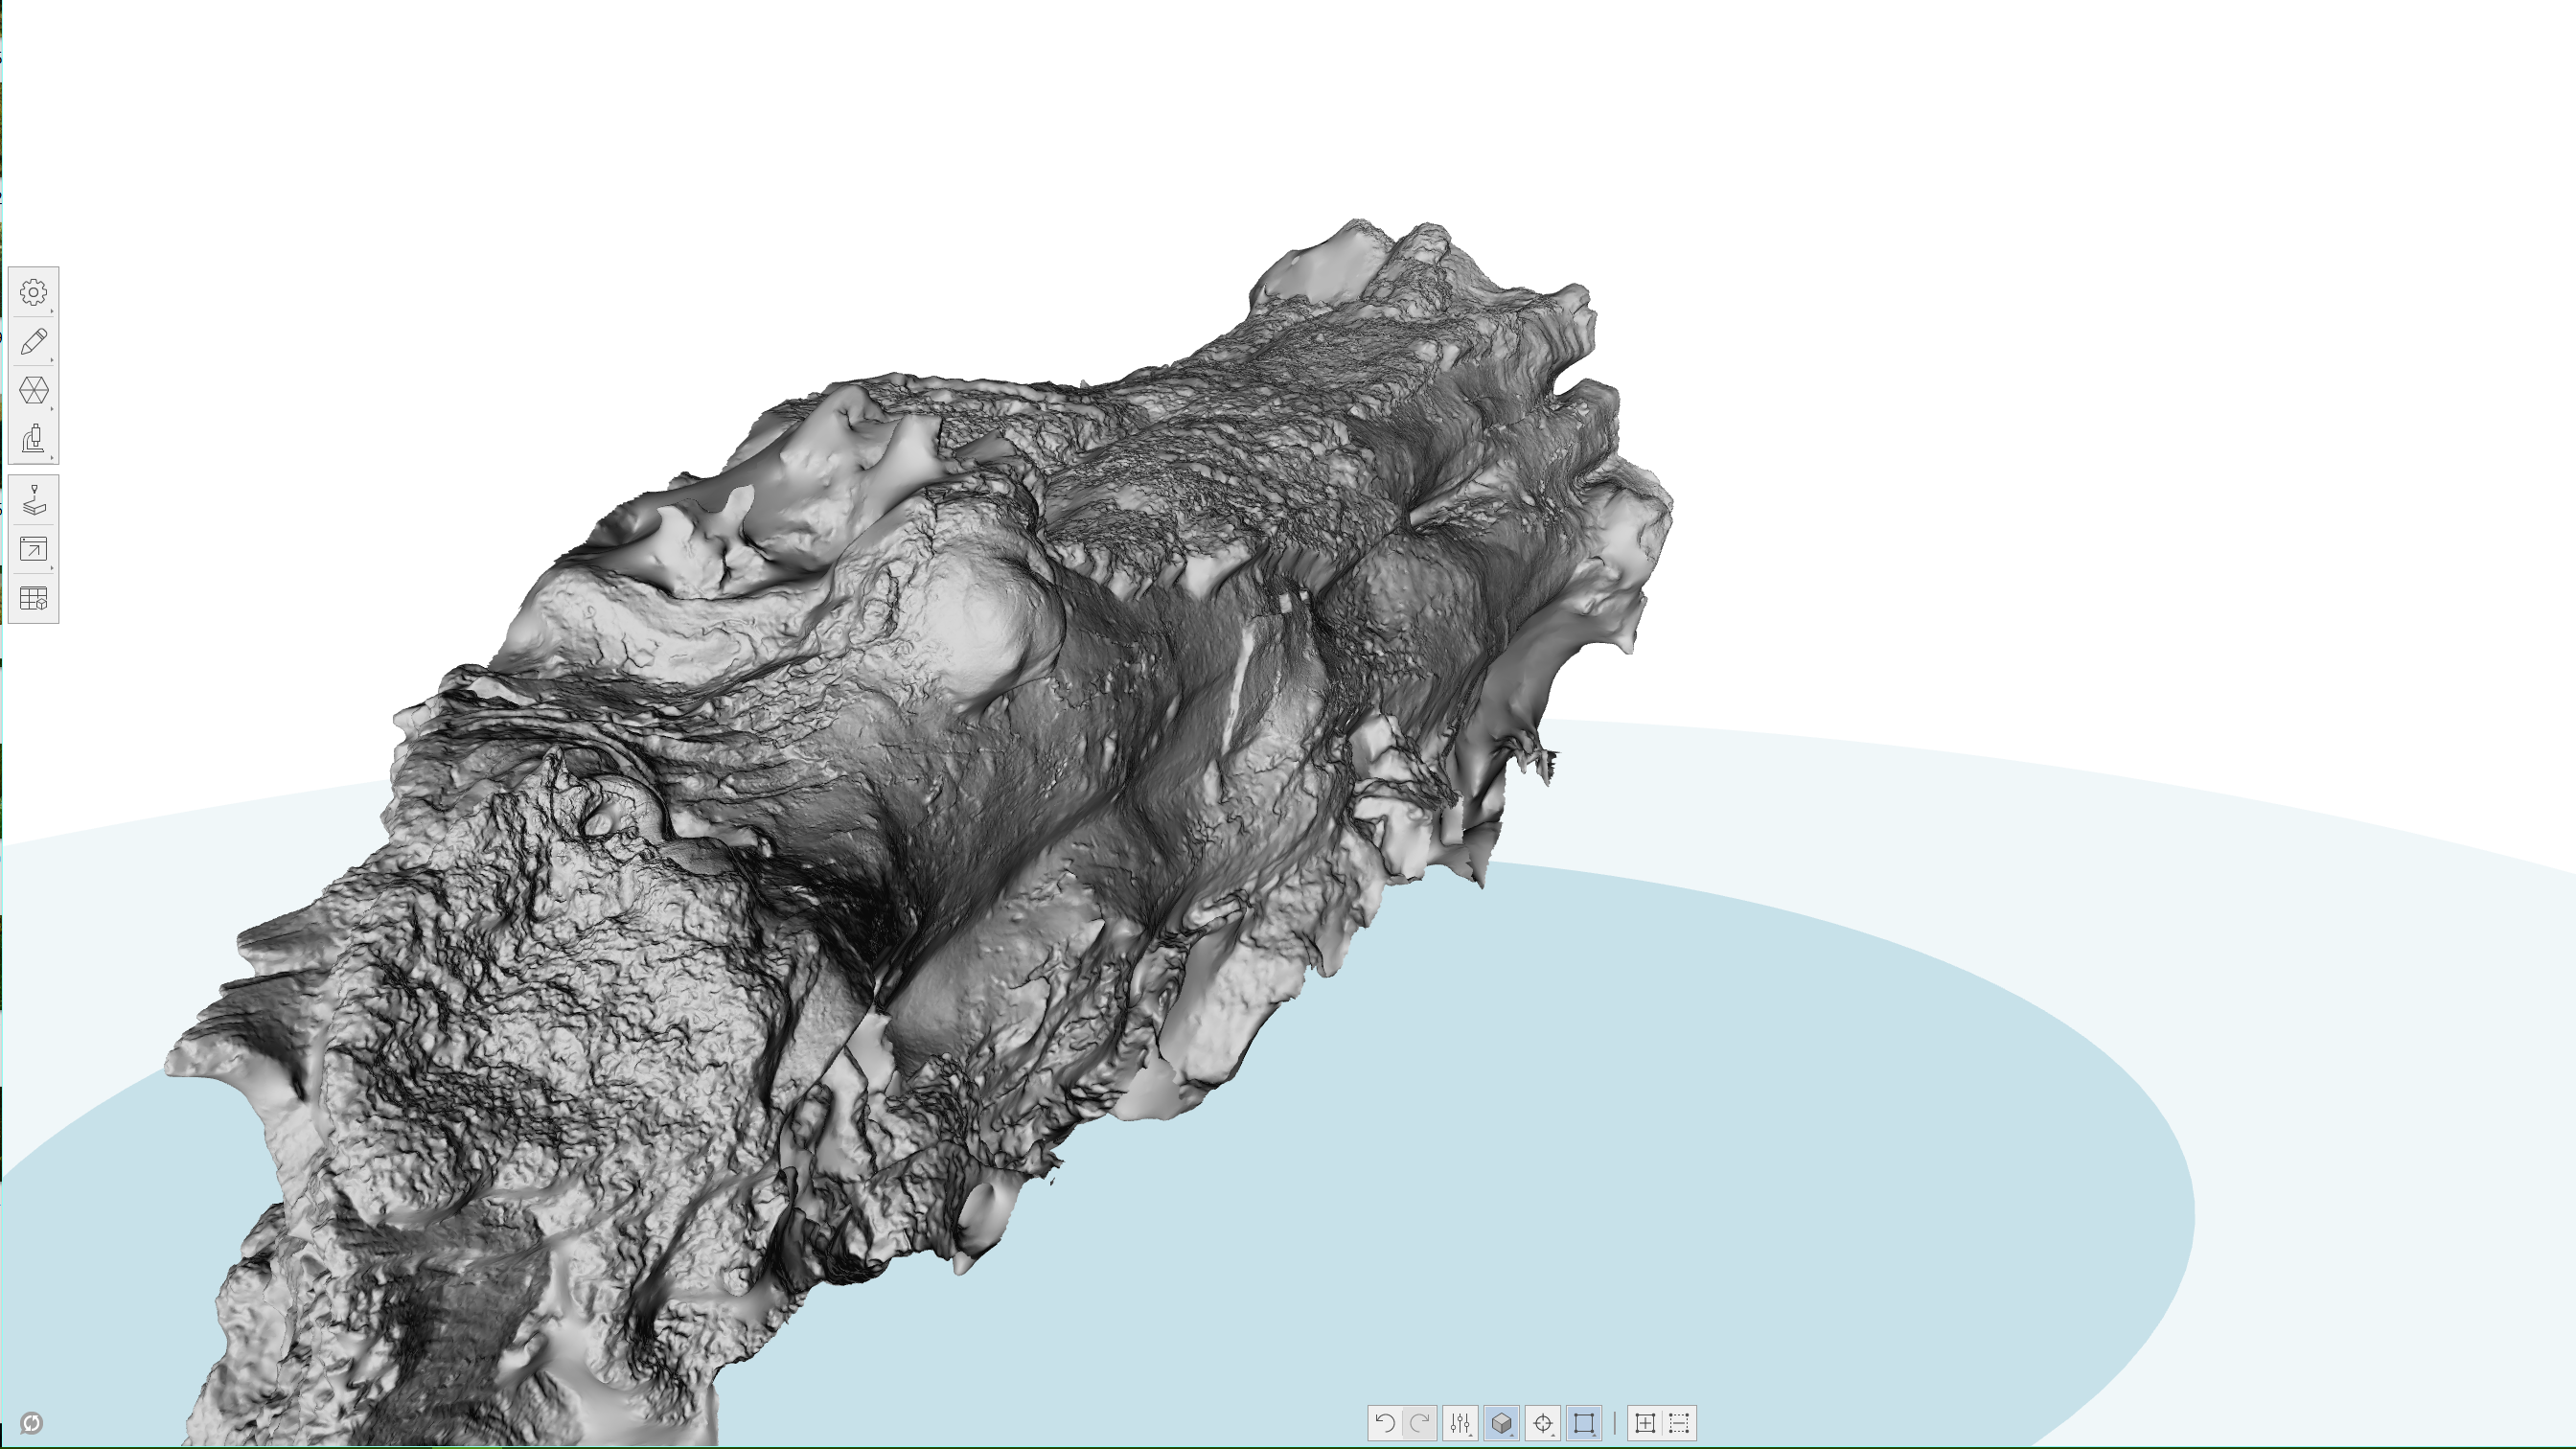The height and width of the screenshot is (1449, 2576).
Task: Open the render adjustment sliders
Action: coord(1460,1422)
